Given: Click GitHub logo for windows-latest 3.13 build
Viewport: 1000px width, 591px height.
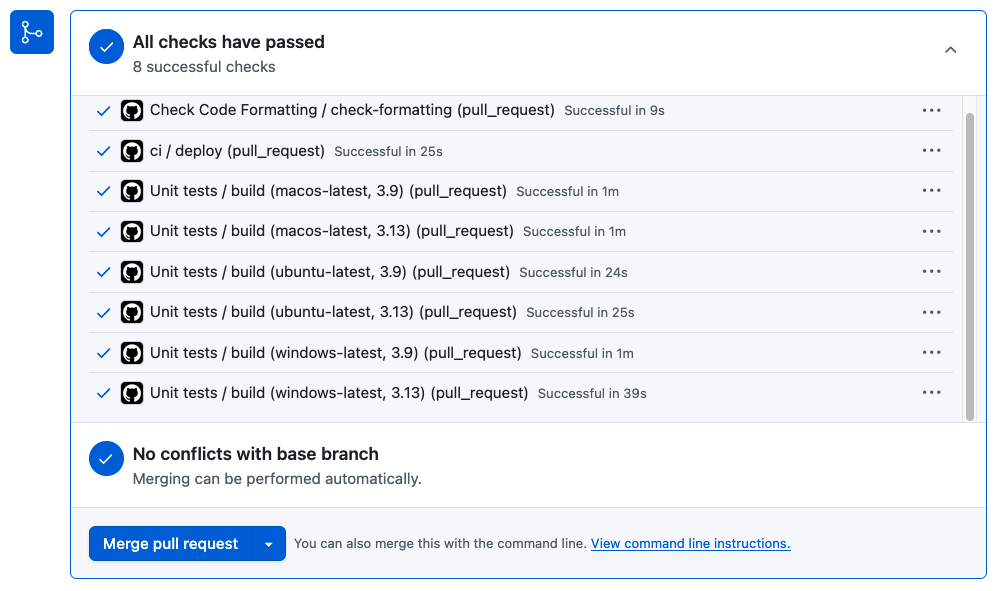Looking at the screenshot, I should [x=132, y=393].
